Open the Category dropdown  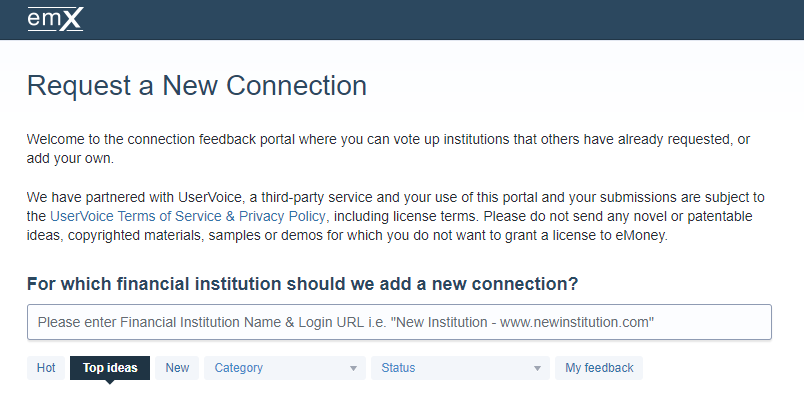click(285, 368)
